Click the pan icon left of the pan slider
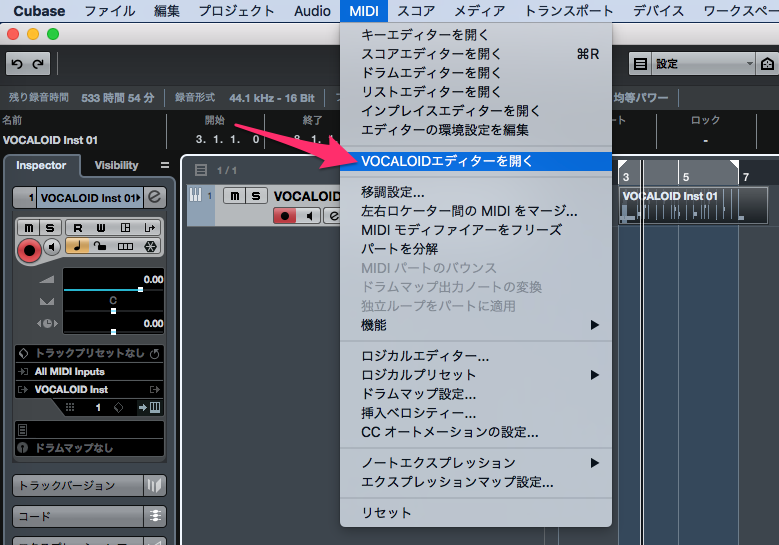 (47, 301)
